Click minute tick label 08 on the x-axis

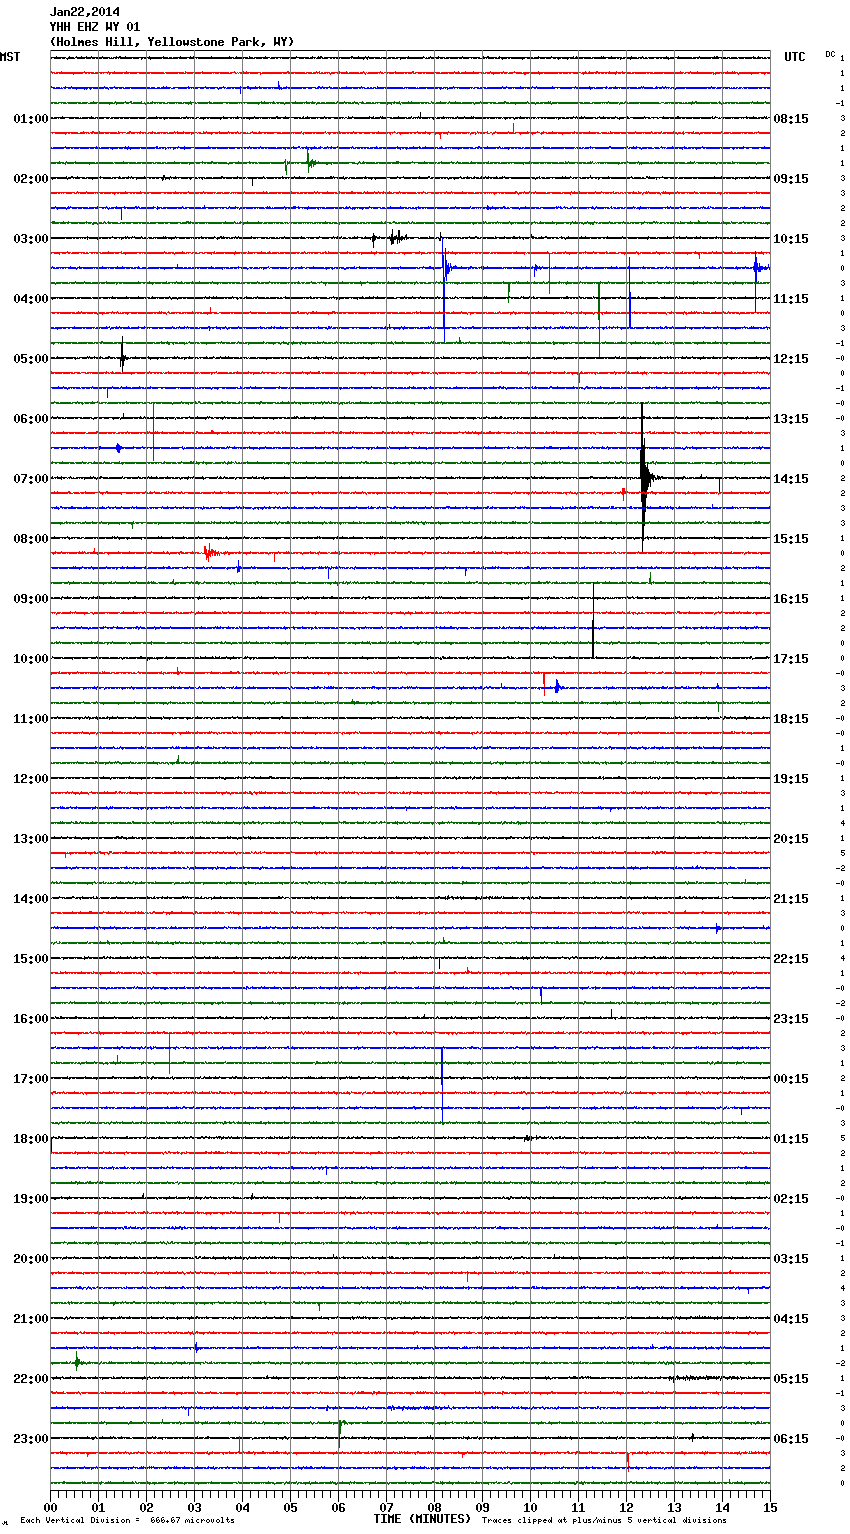[x=434, y=1508]
